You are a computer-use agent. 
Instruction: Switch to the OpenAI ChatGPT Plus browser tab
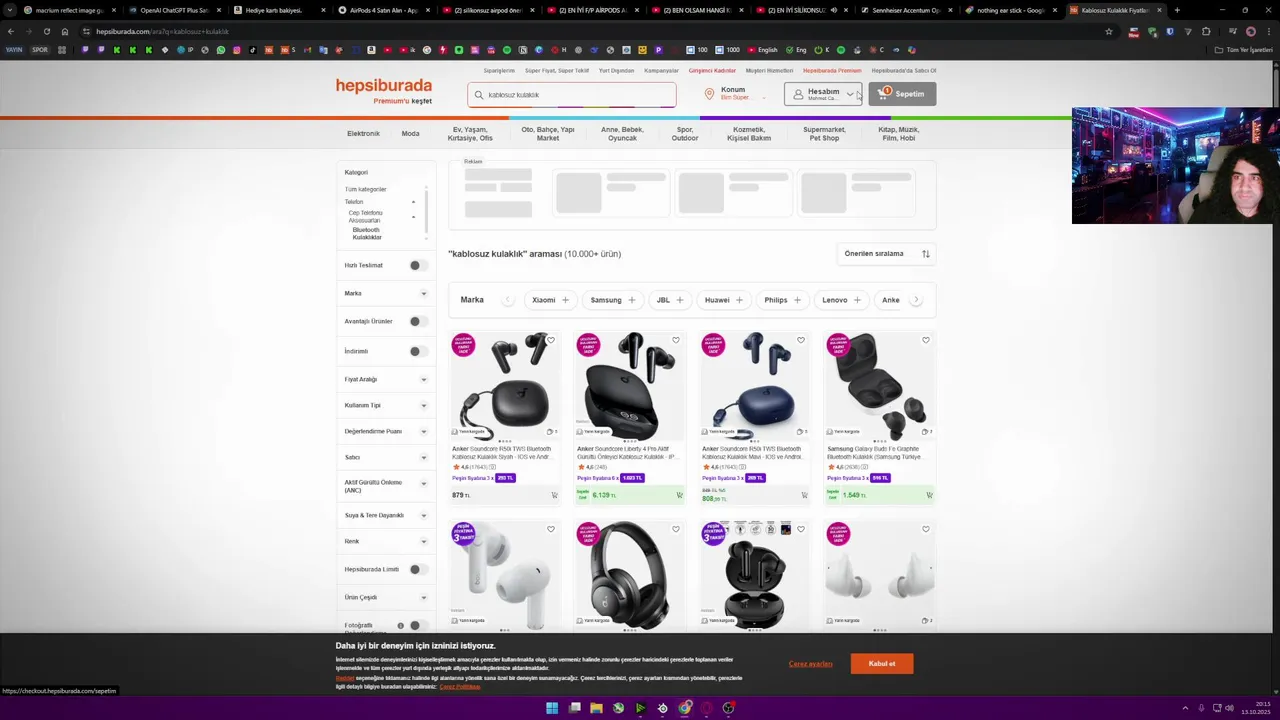pos(174,10)
